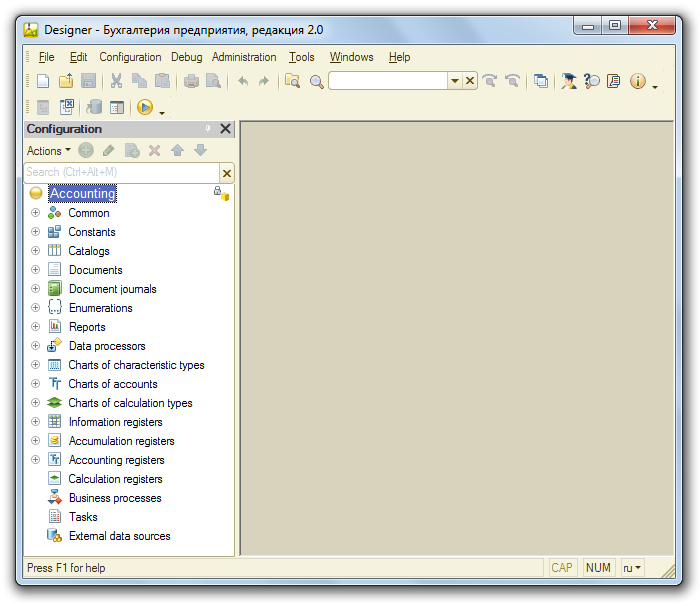Click the global search folder icon

[292, 81]
